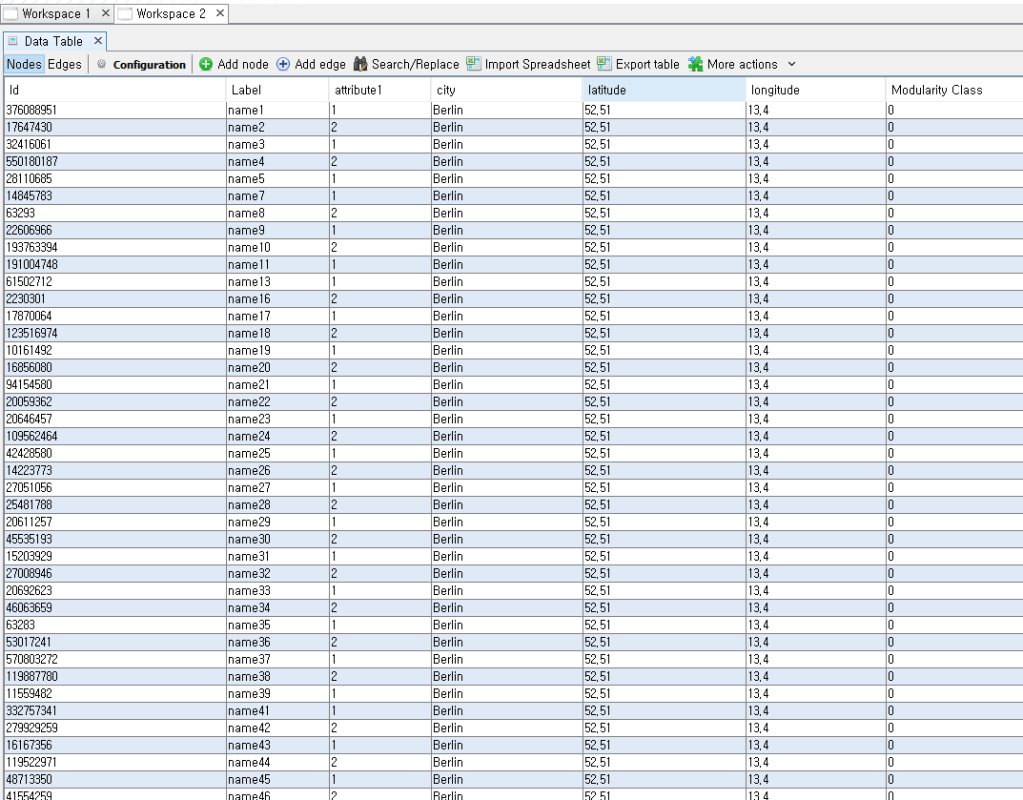The image size is (1023, 800).
Task: Switch to the Workspace 1 tab
Action: [56, 14]
